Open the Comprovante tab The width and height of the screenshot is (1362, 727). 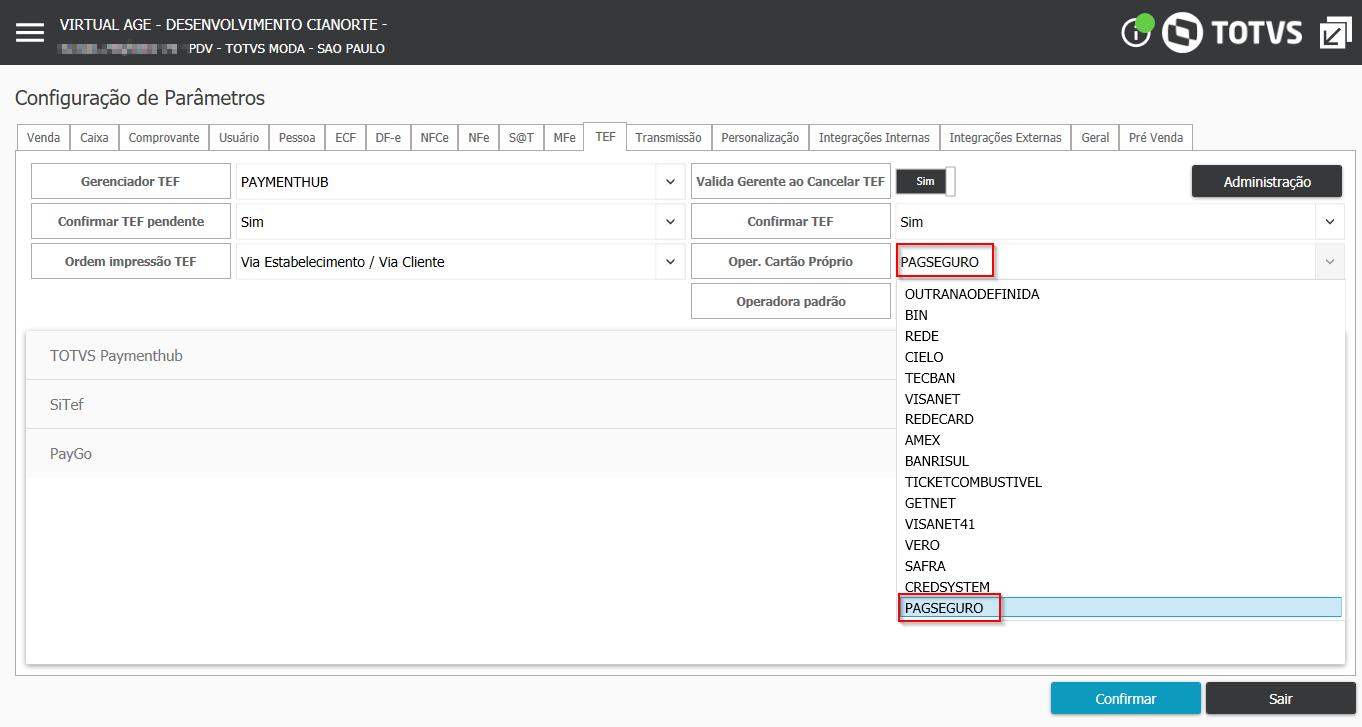click(164, 138)
